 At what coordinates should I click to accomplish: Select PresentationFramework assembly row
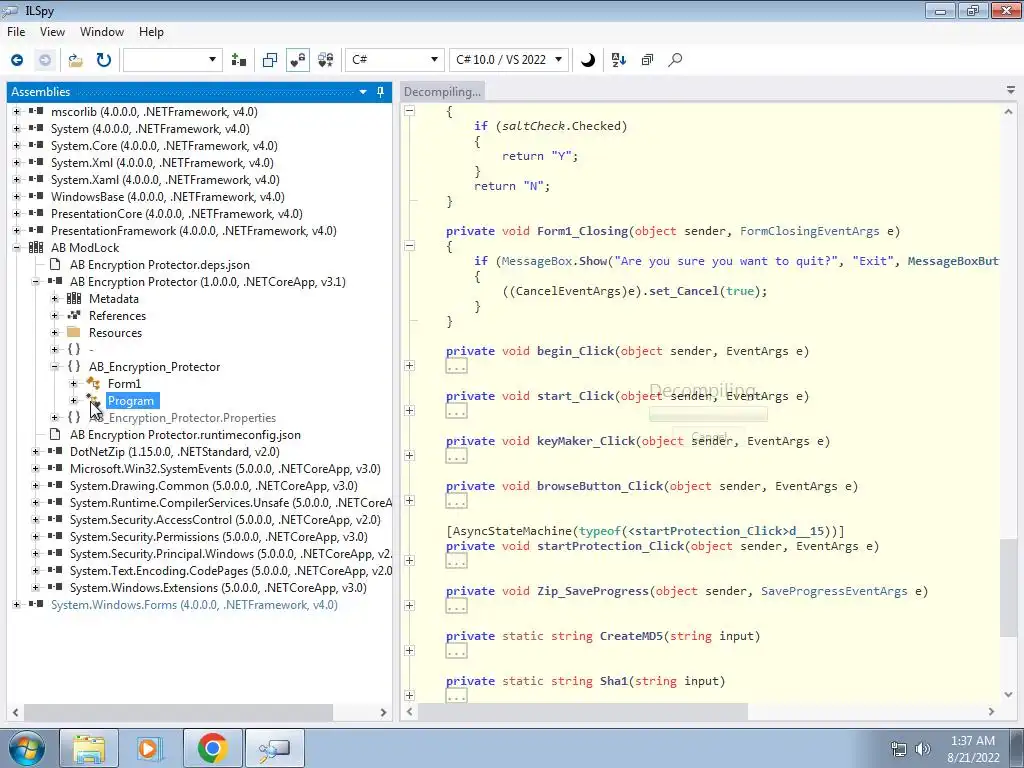(x=193, y=231)
